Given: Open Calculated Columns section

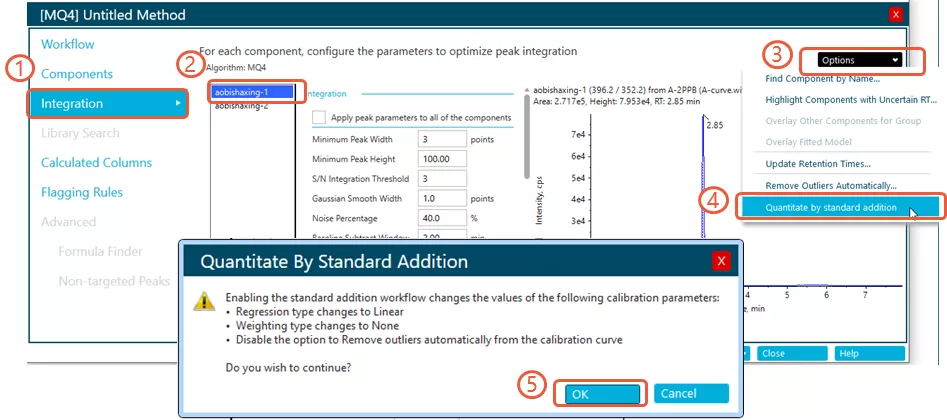Looking at the screenshot, I should click(x=96, y=162).
